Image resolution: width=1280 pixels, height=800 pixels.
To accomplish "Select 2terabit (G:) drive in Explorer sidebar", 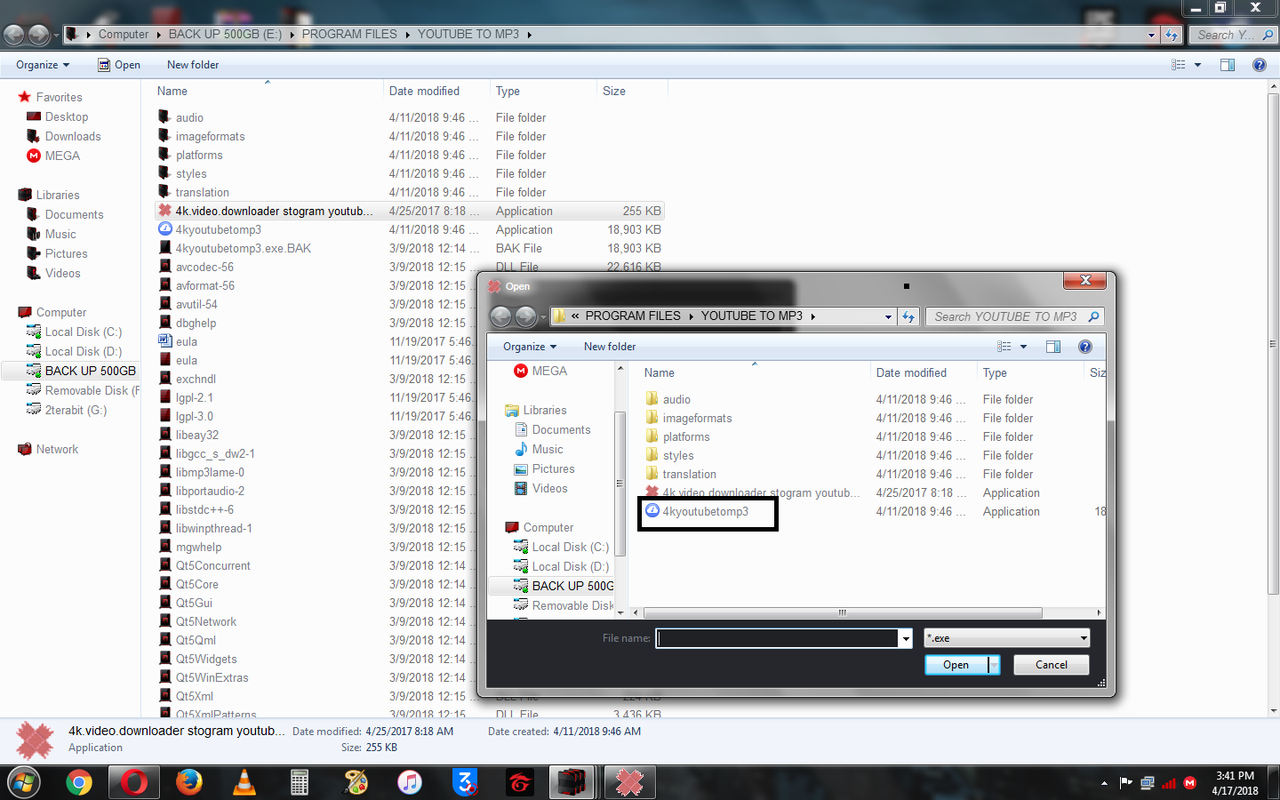I will (x=67, y=410).
